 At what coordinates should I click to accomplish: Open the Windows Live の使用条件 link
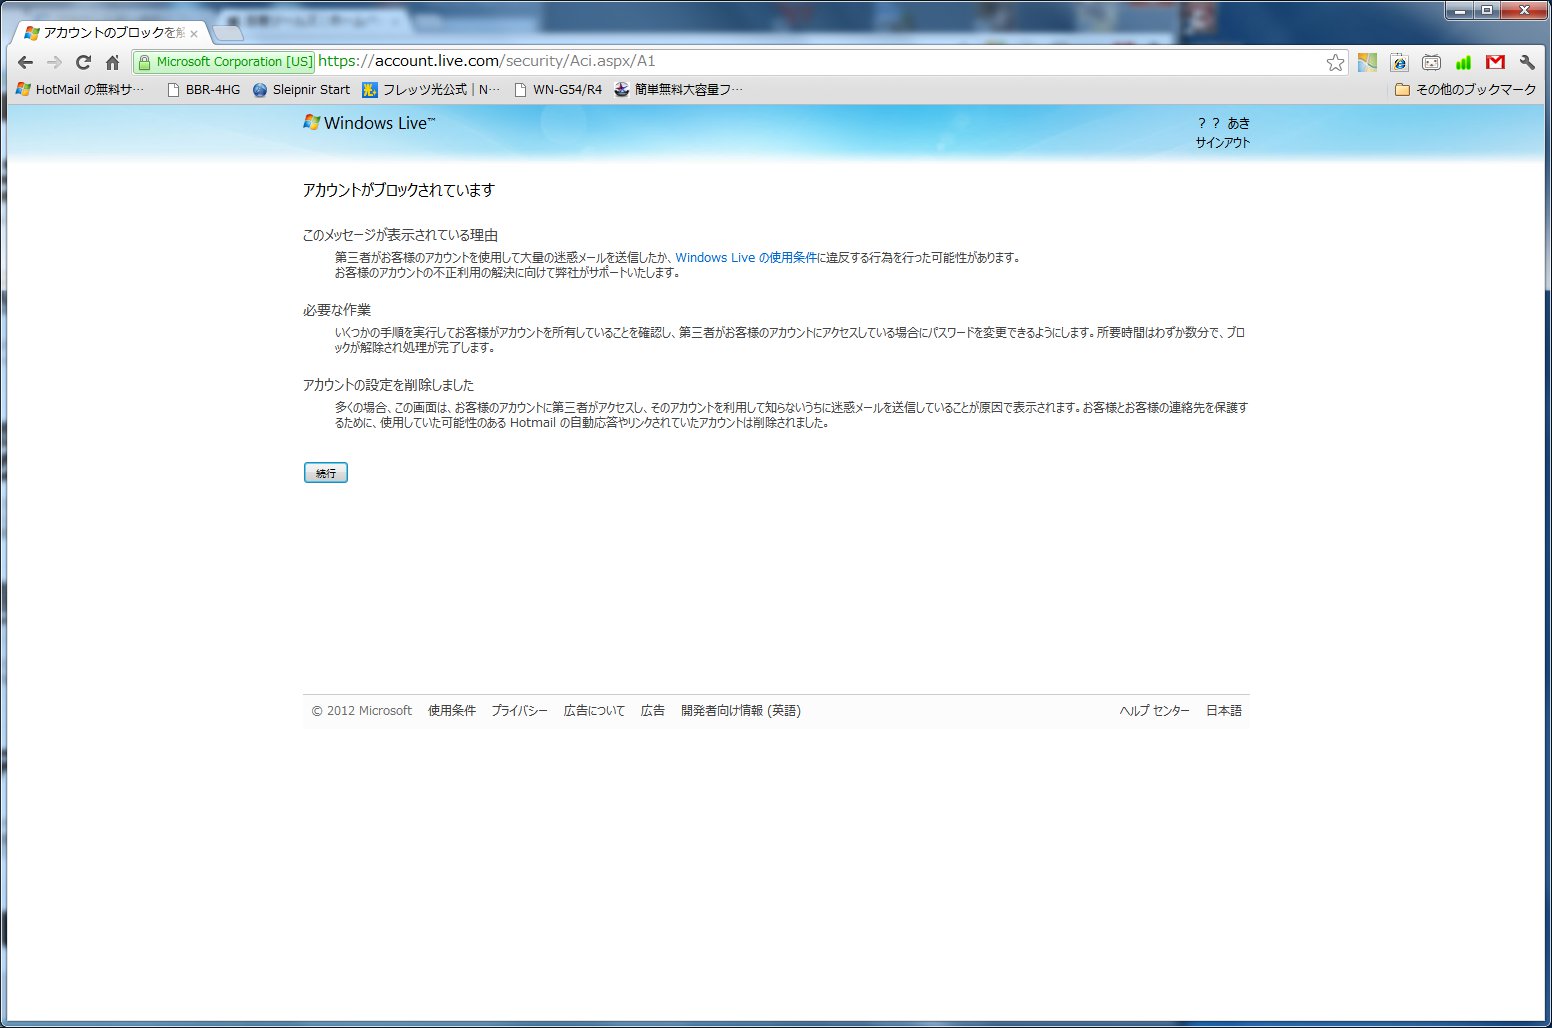[x=746, y=257]
